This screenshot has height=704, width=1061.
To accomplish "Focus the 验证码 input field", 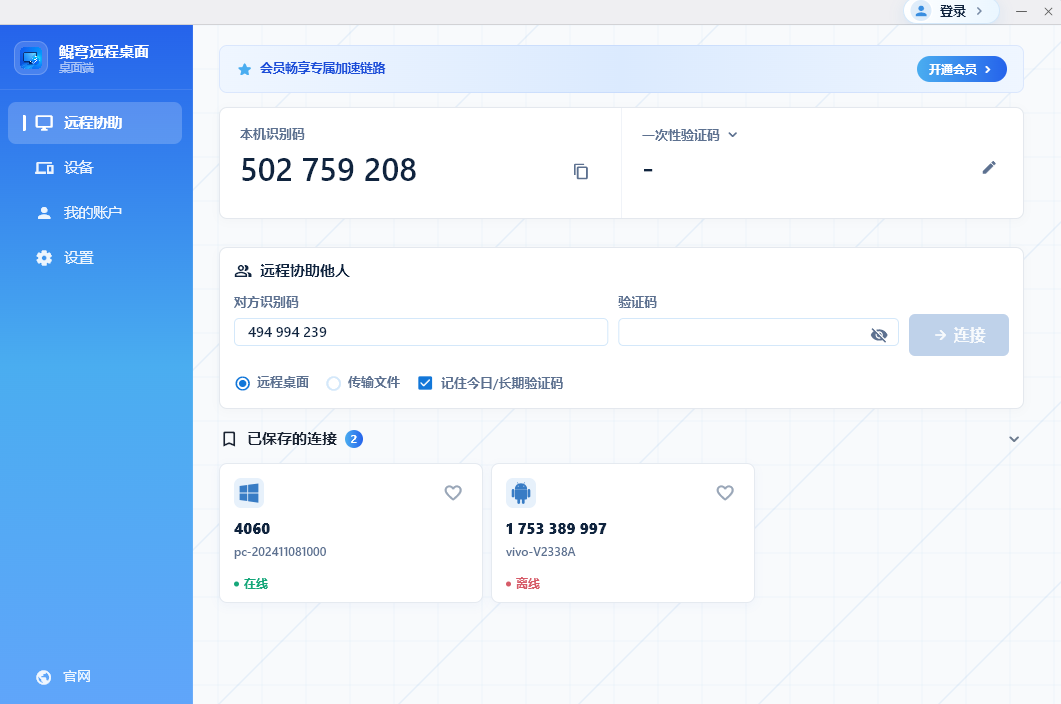I will pos(758,332).
